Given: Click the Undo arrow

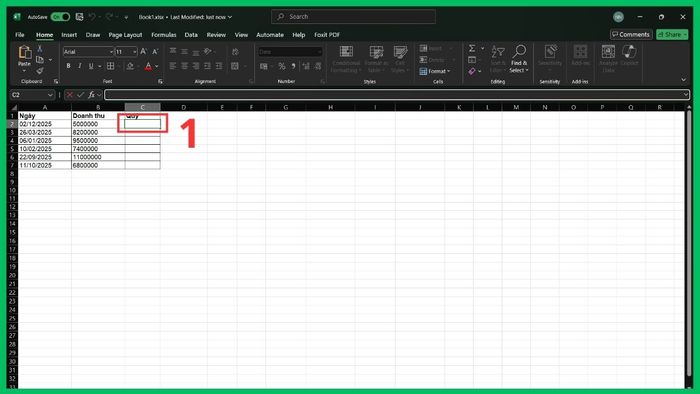Looking at the screenshot, I should tap(92, 17).
